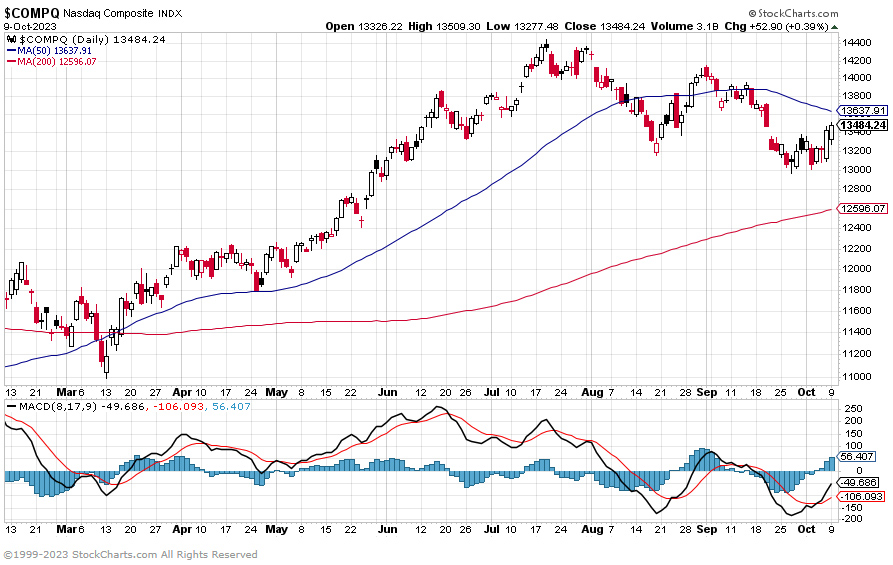Click the -106.093 tag on MACD axis
This screenshot has width=893, height=565.
[861, 497]
